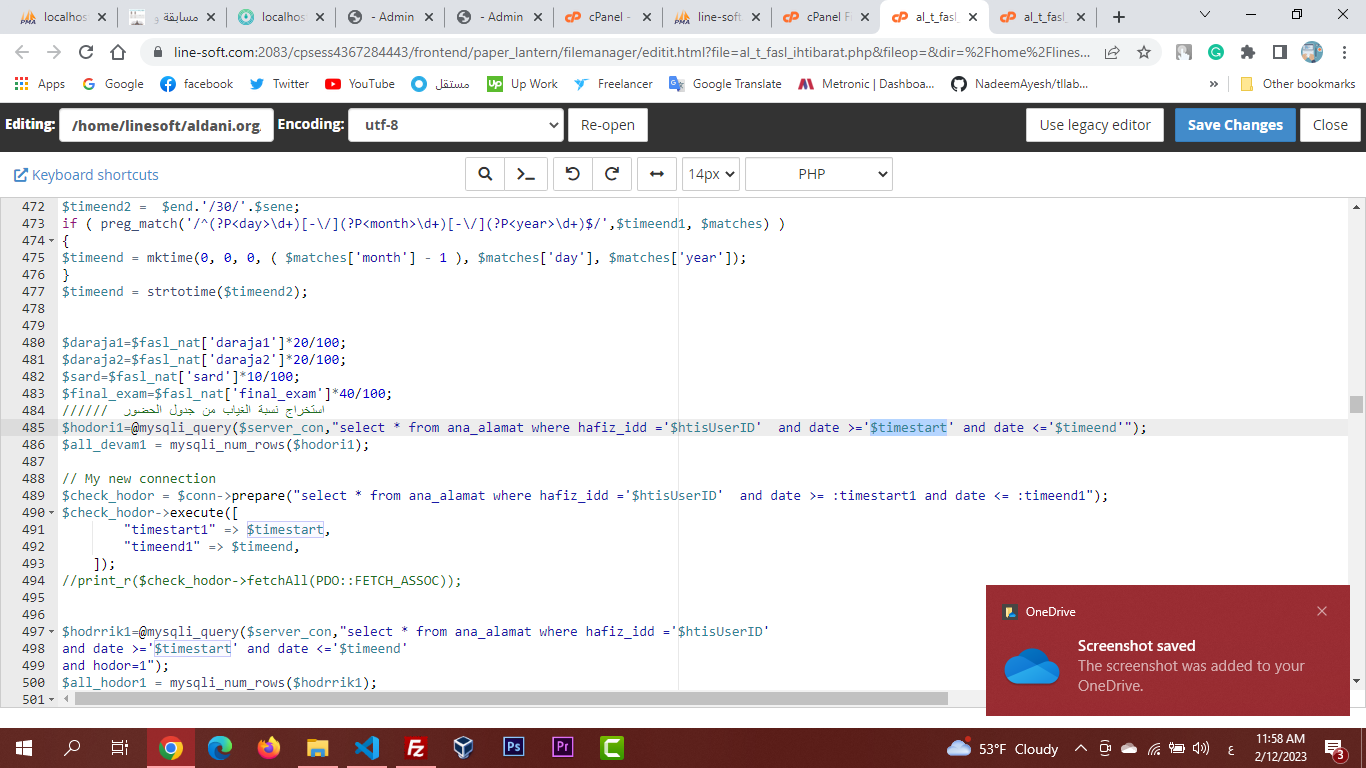Click Save Changes button

pos(1234,125)
